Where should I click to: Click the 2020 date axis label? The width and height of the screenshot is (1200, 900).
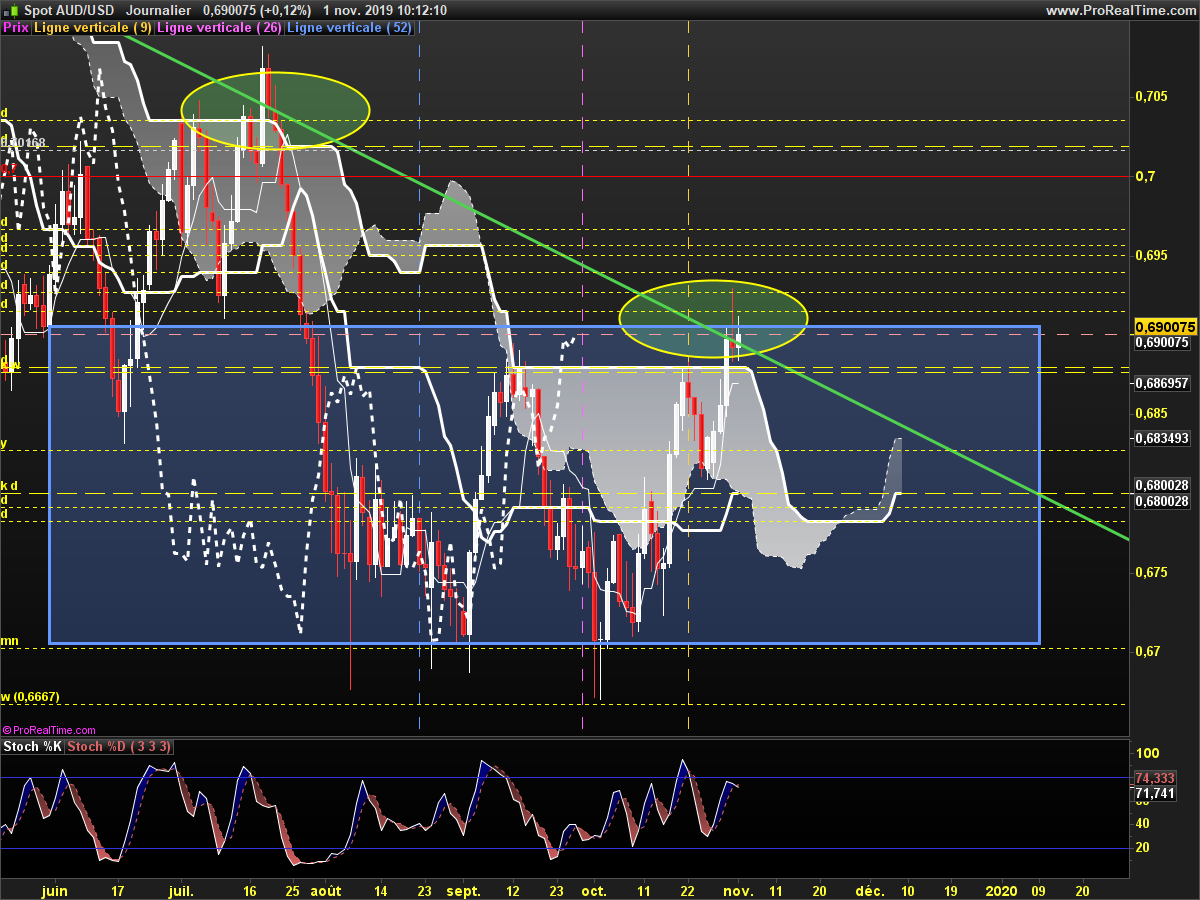pyautogui.click(x=1000, y=889)
